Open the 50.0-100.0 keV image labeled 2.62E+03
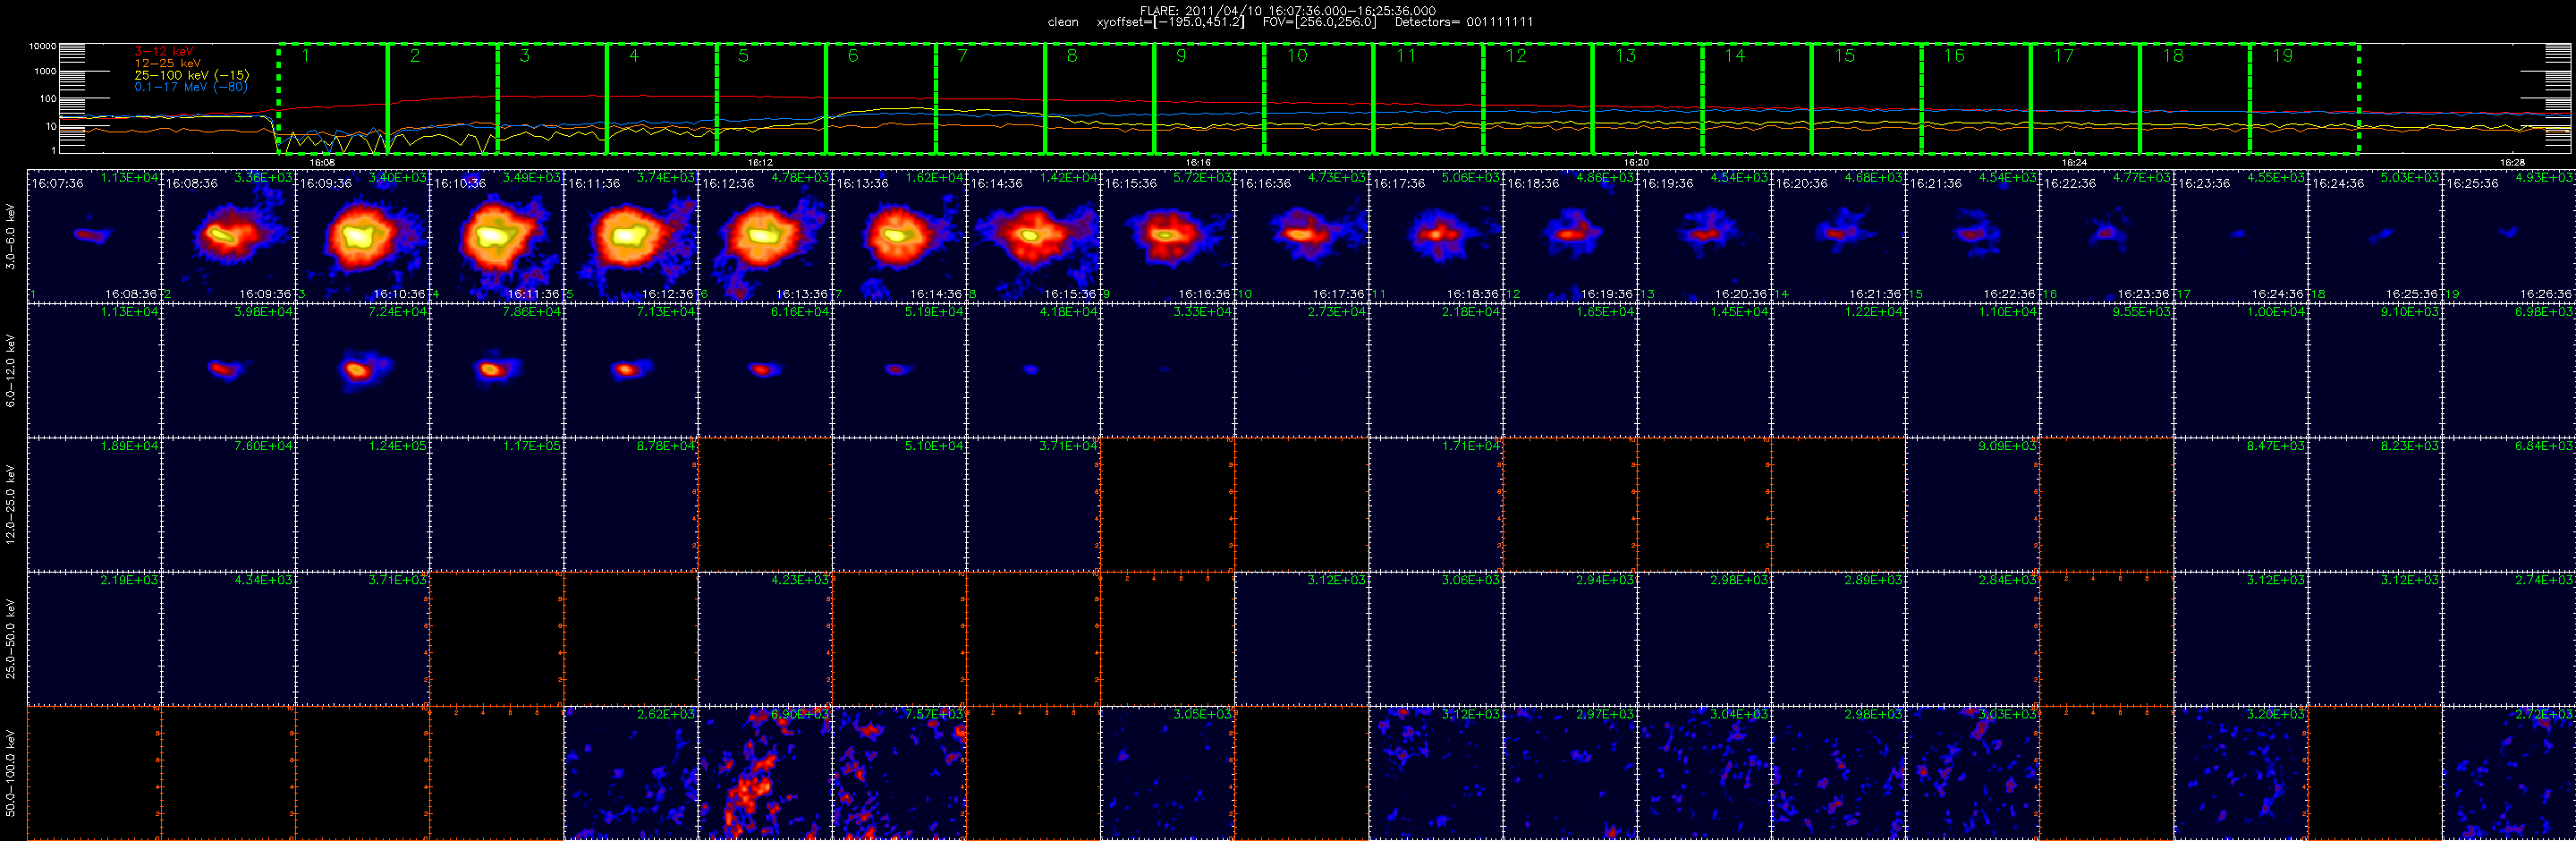 [631, 773]
